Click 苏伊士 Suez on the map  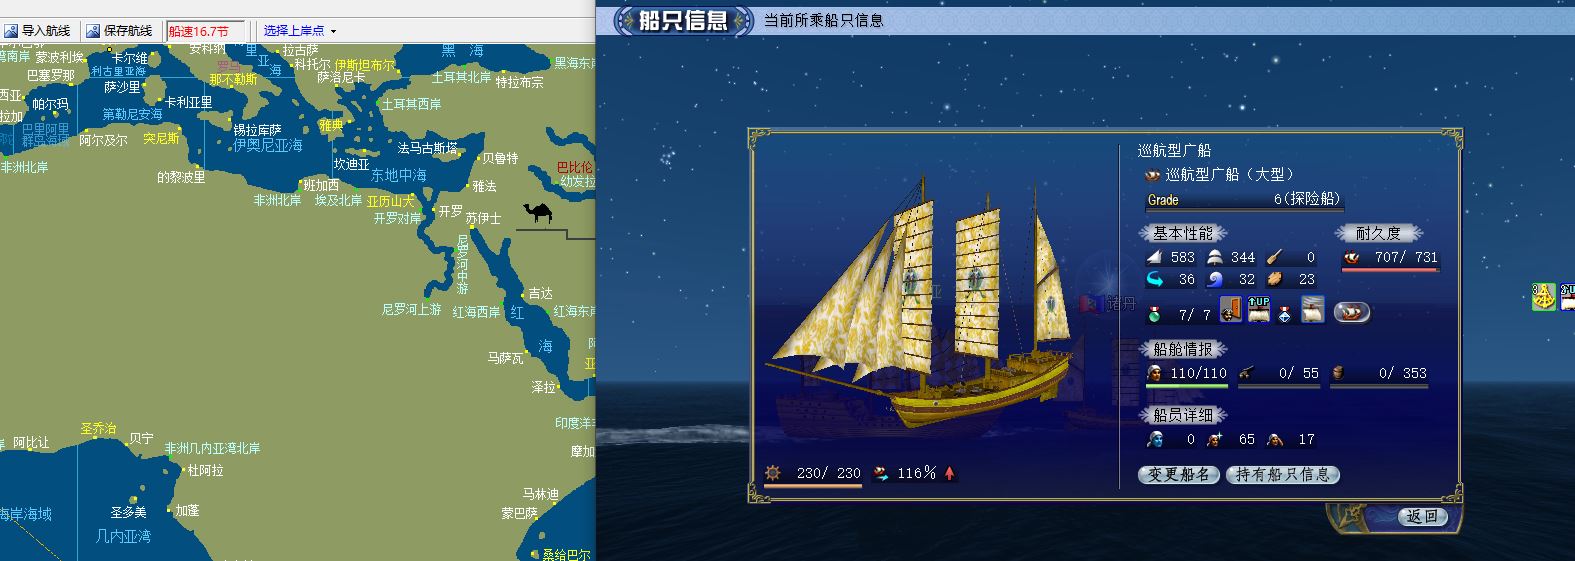[483, 218]
